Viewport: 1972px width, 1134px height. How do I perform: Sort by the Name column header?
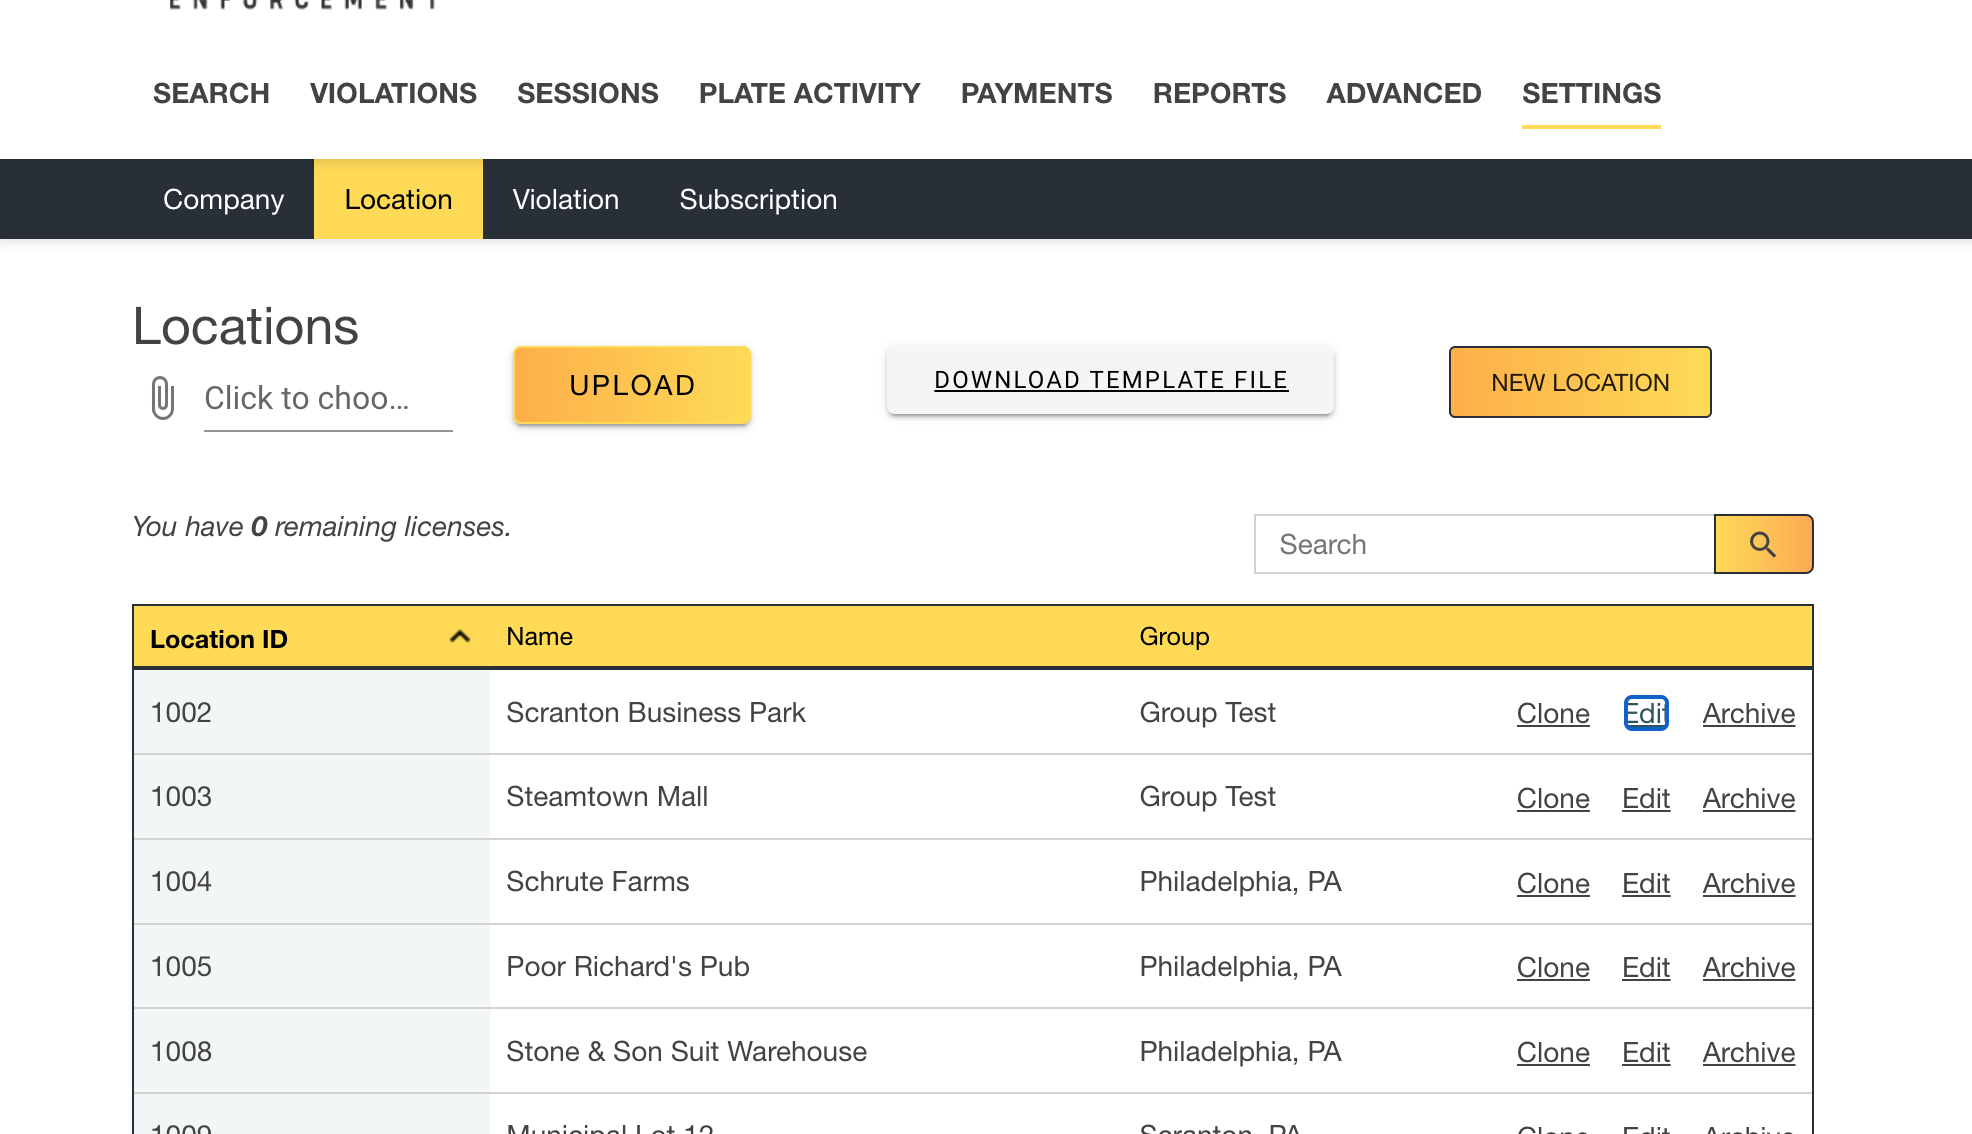click(539, 637)
